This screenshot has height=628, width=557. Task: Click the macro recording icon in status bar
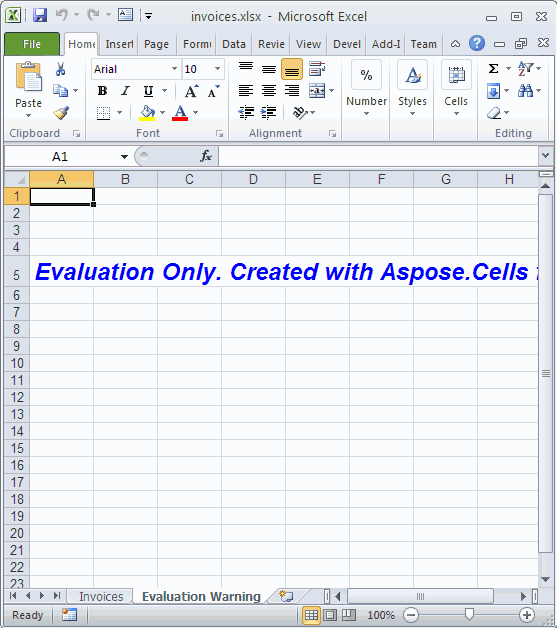[x=69, y=615]
